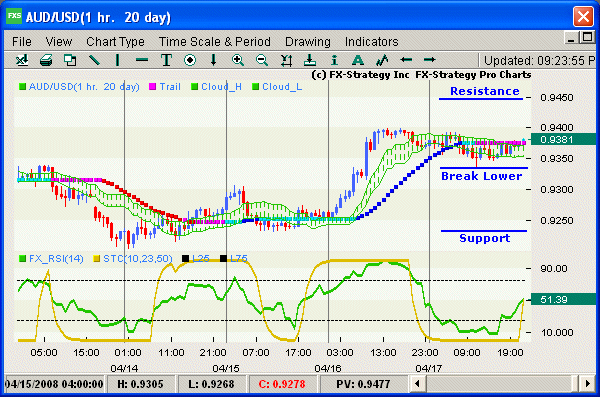Click the bold A font icon

click(x=358, y=60)
